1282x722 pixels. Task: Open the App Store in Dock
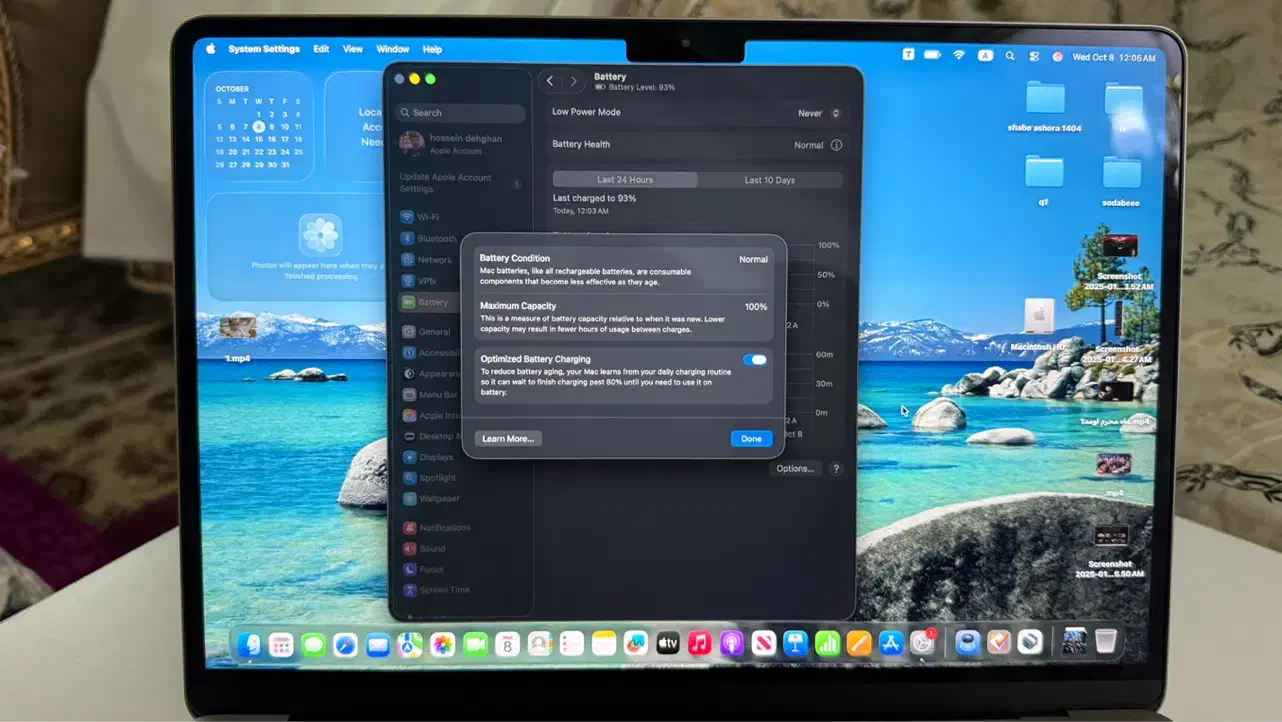click(x=890, y=644)
